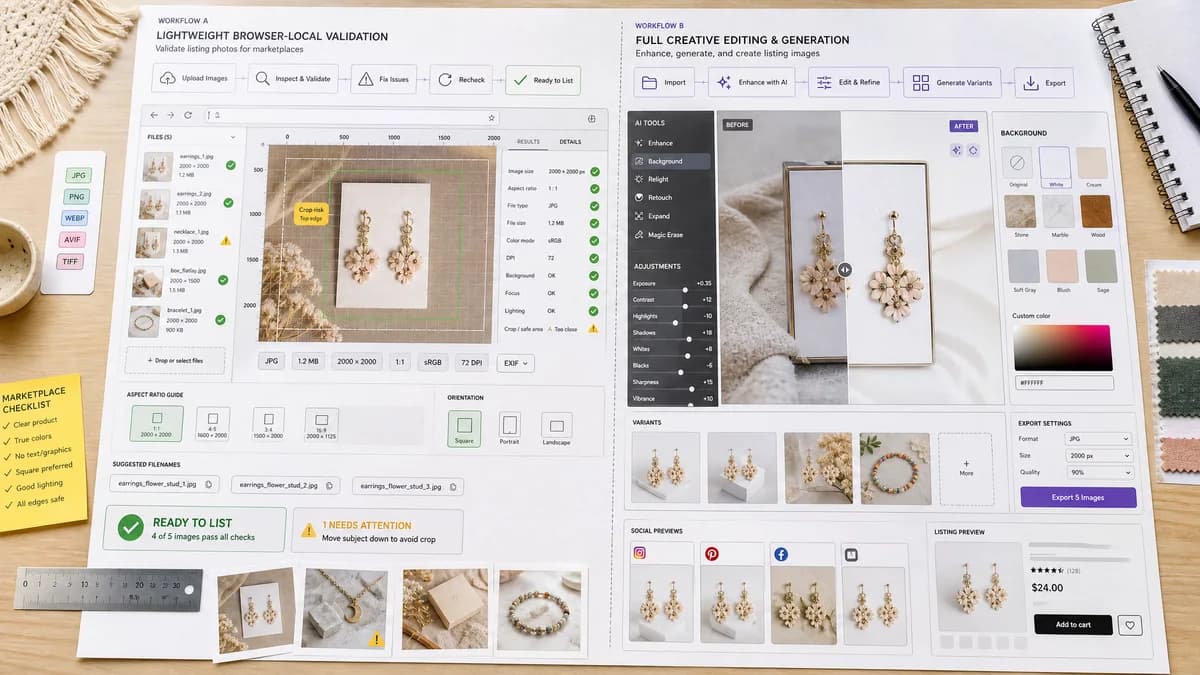
Task: Click the sparkle icon under the After label
Action: (956, 150)
